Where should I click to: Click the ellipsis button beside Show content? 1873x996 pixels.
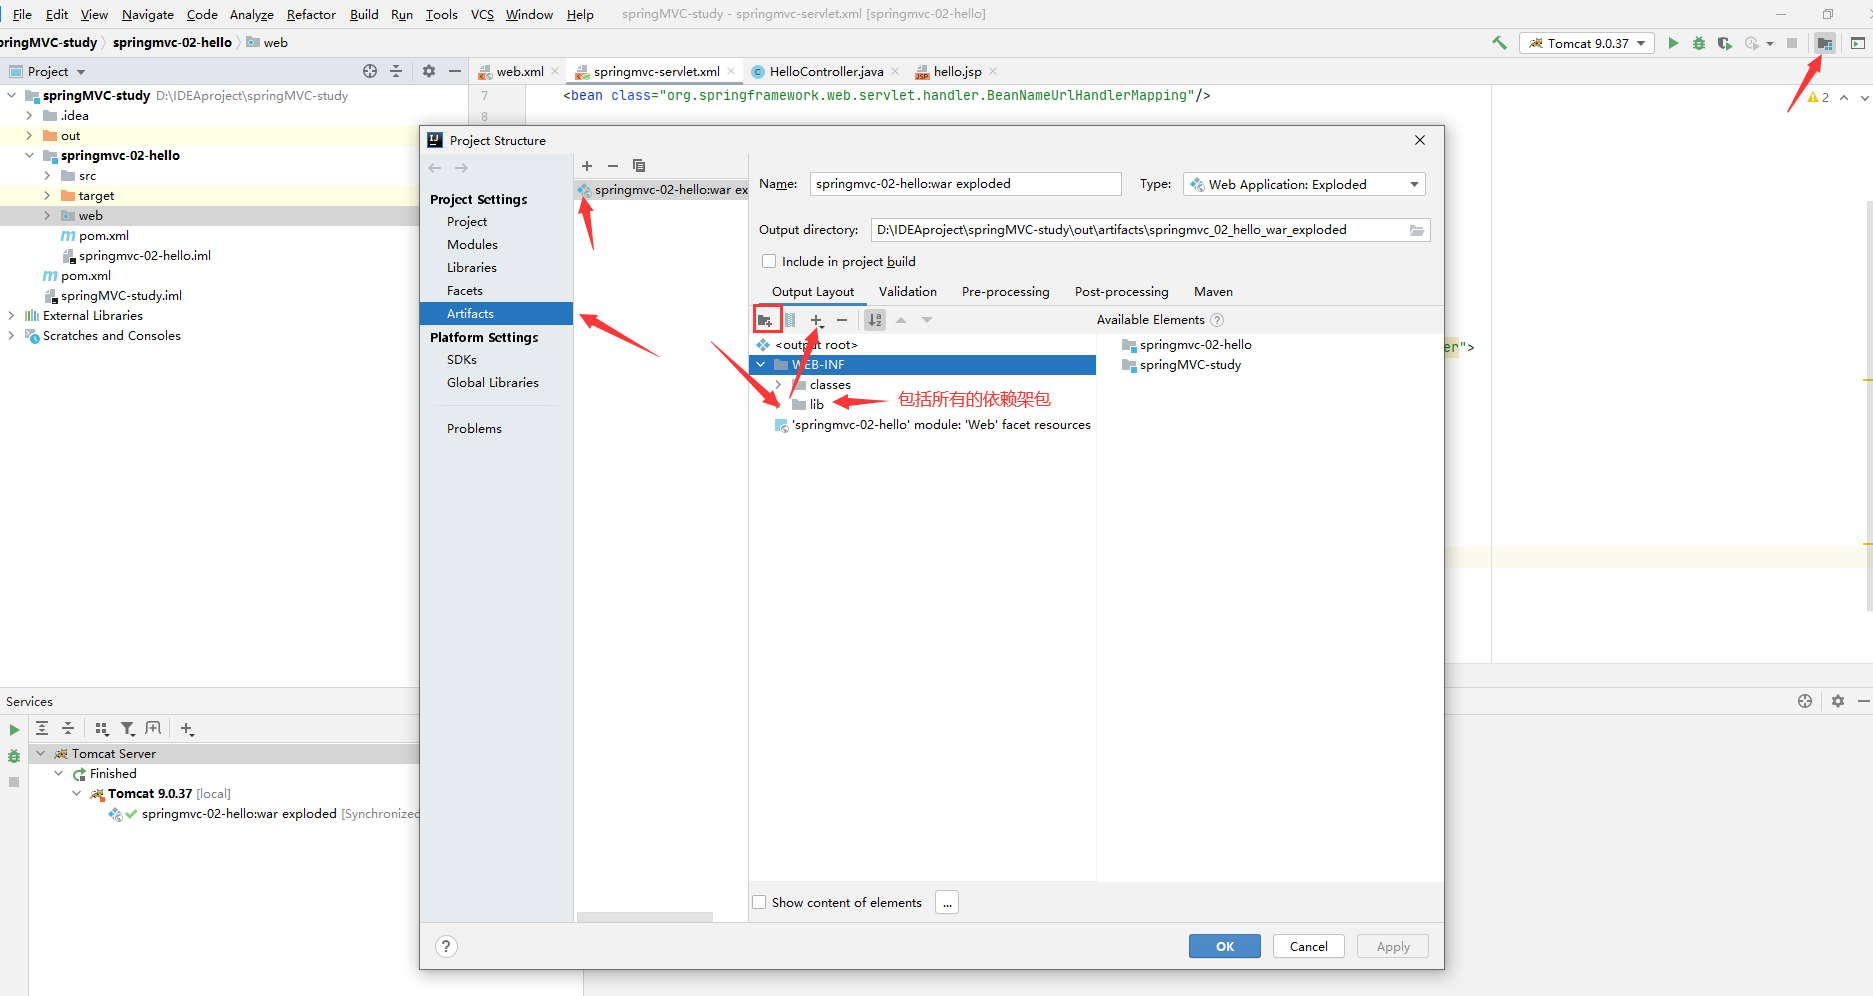pyautogui.click(x=947, y=902)
